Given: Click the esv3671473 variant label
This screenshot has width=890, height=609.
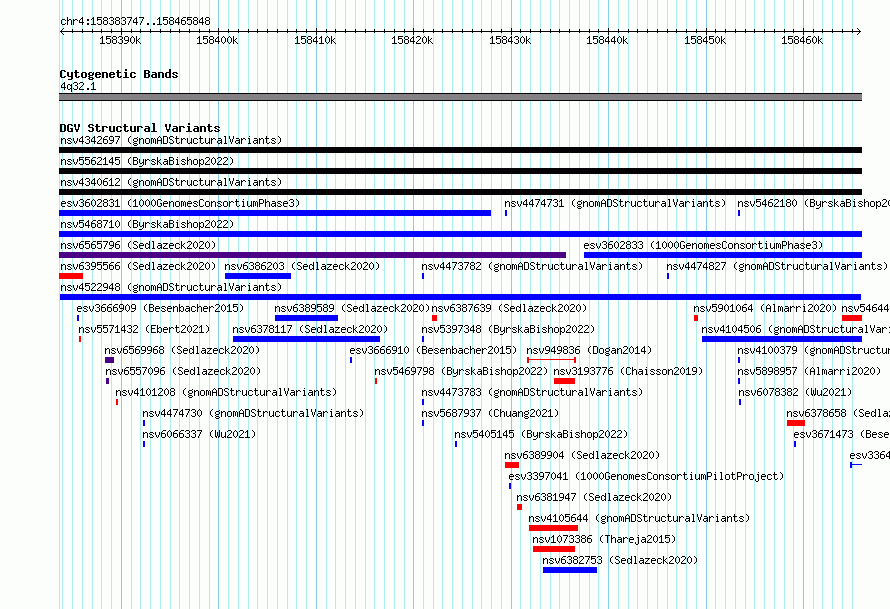Looking at the screenshot, I should tap(841, 434).
